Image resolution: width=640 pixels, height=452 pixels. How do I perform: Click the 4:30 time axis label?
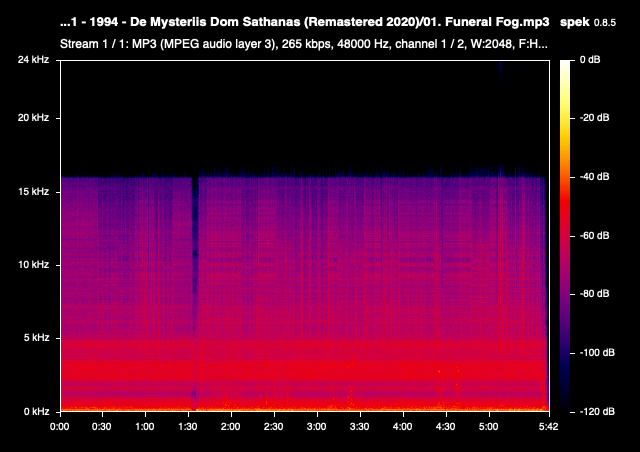click(445, 427)
